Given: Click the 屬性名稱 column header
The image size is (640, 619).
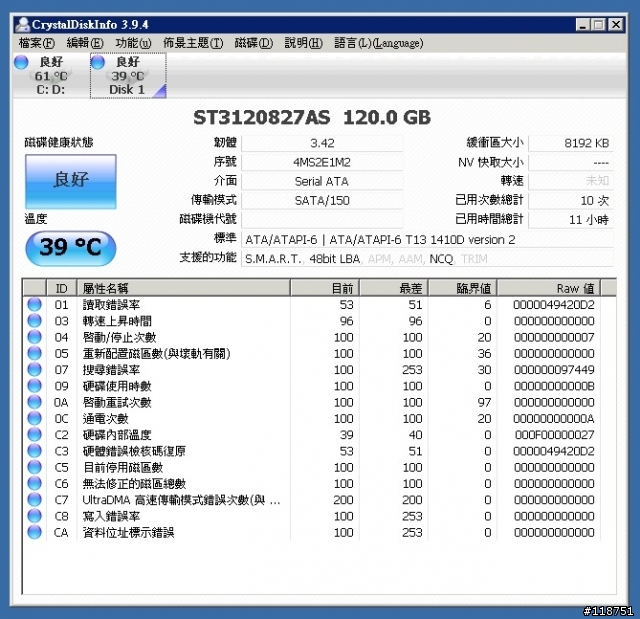Looking at the screenshot, I should tap(183, 288).
